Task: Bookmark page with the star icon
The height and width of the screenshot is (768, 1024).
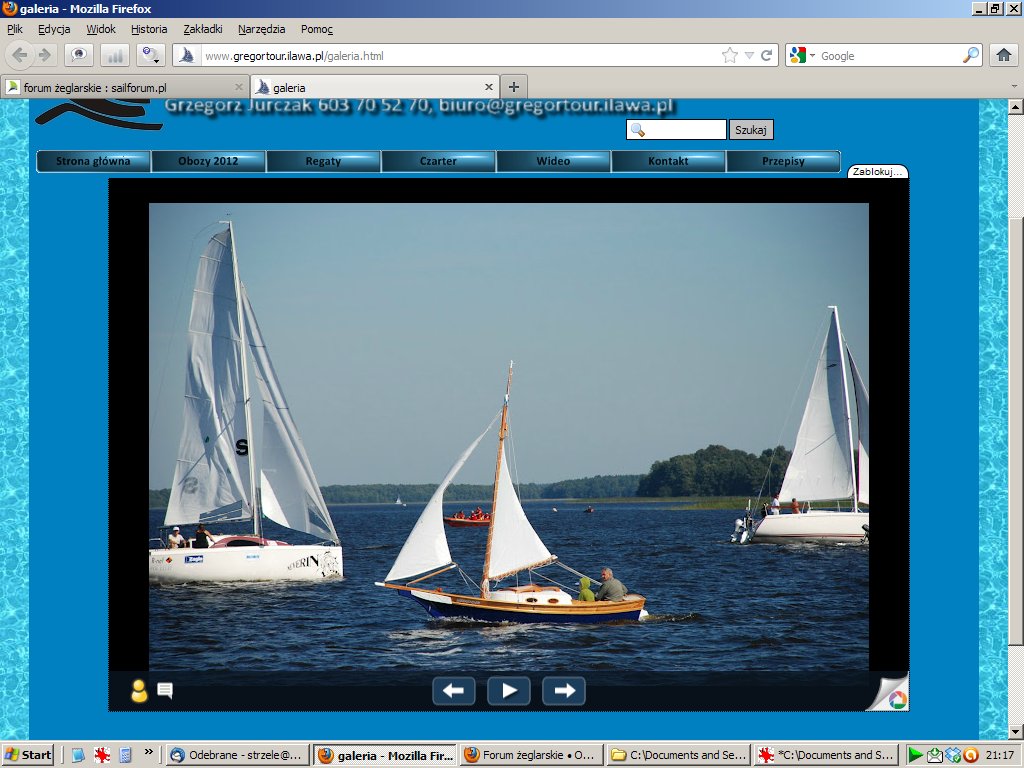Action: click(x=730, y=56)
